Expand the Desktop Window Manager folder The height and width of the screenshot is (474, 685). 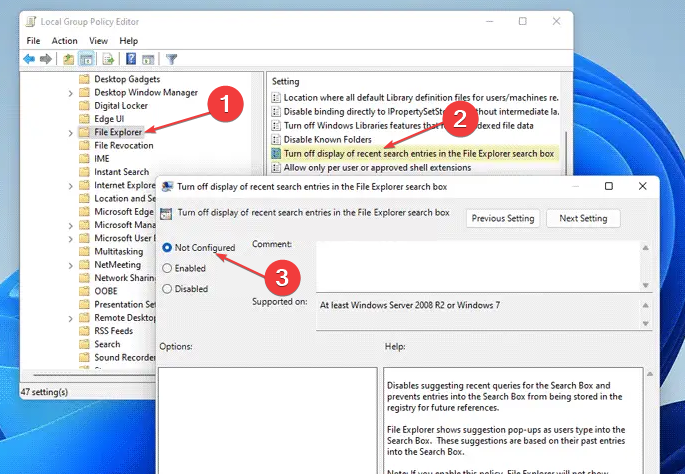(x=70, y=93)
